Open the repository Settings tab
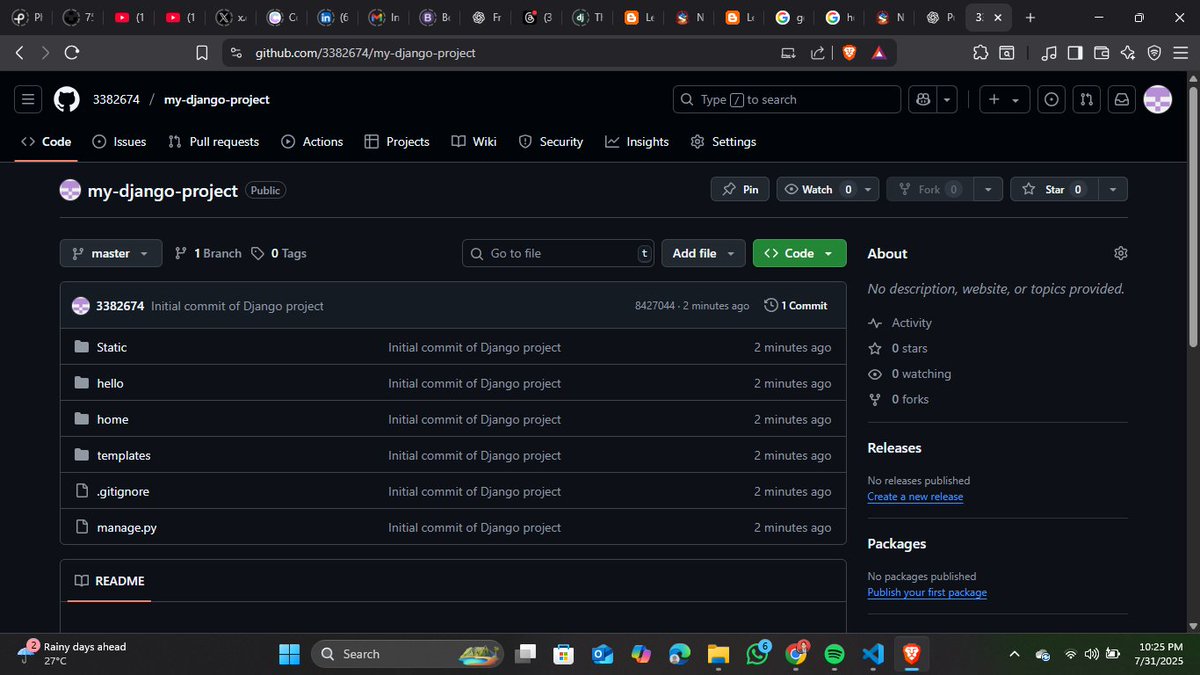Screen dimensions: 1200x675 coord(723,142)
